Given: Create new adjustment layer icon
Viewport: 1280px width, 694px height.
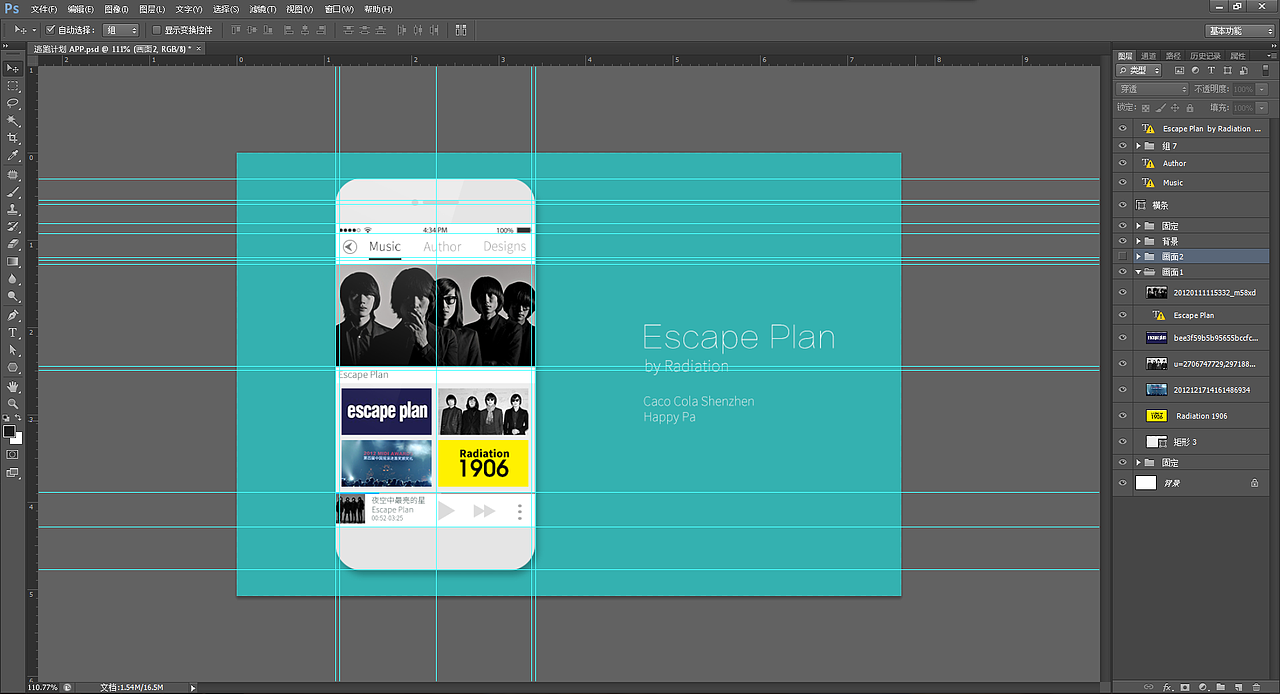Looking at the screenshot, I should 1203,687.
